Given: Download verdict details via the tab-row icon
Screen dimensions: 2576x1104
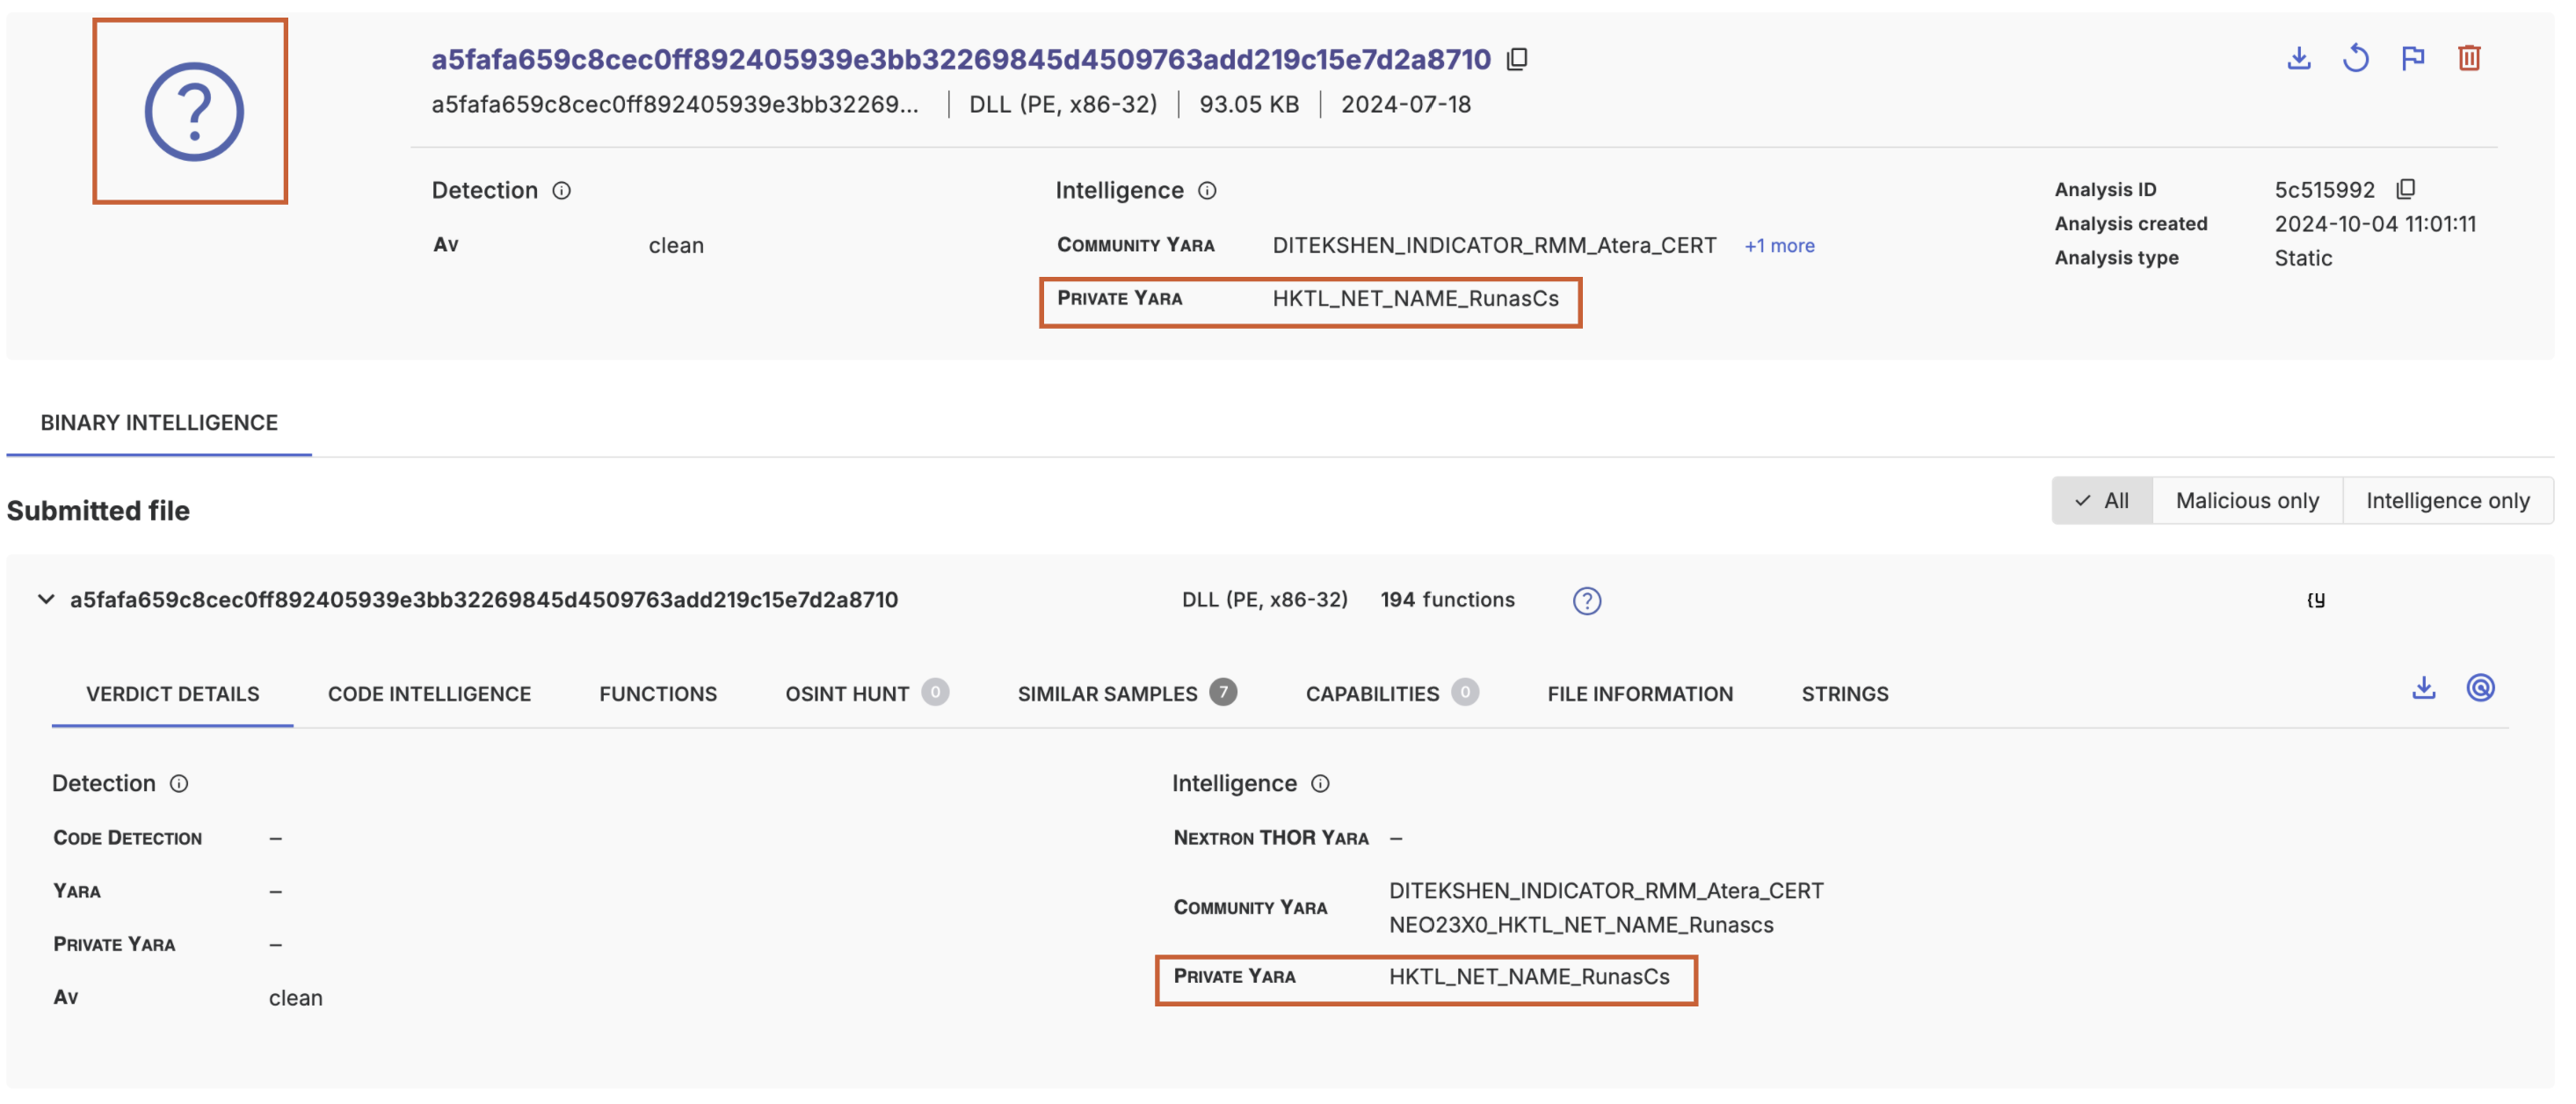Looking at the screenshot, I should tap(2423, 688).
